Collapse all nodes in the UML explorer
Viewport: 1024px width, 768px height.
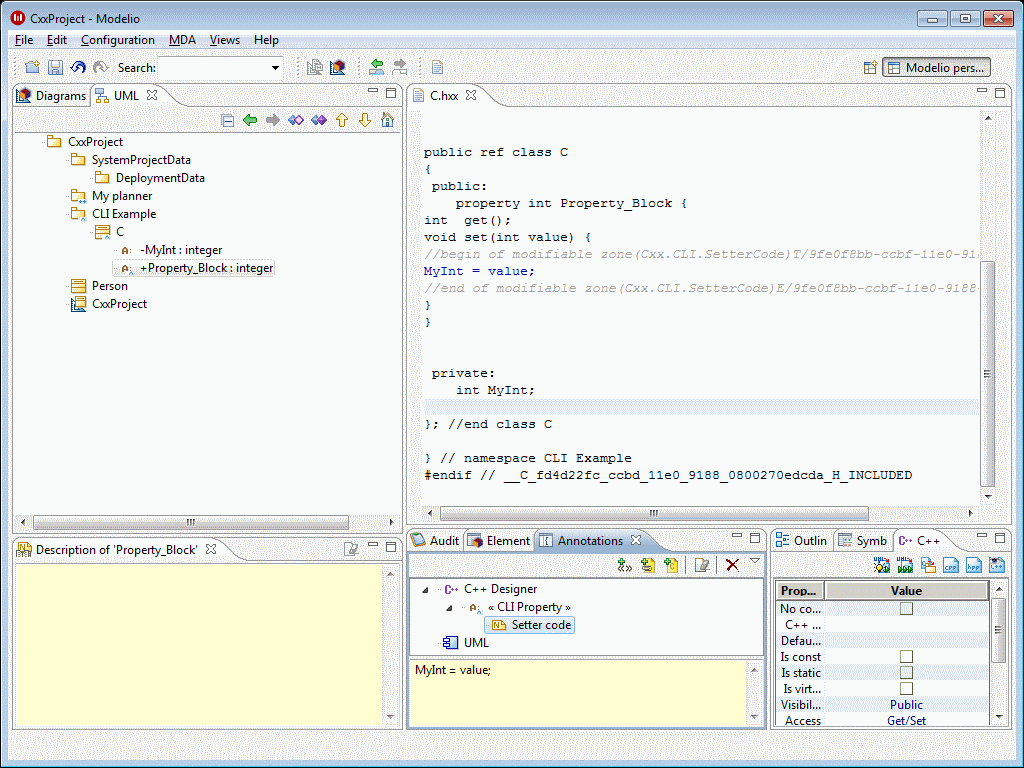(227, 120)
